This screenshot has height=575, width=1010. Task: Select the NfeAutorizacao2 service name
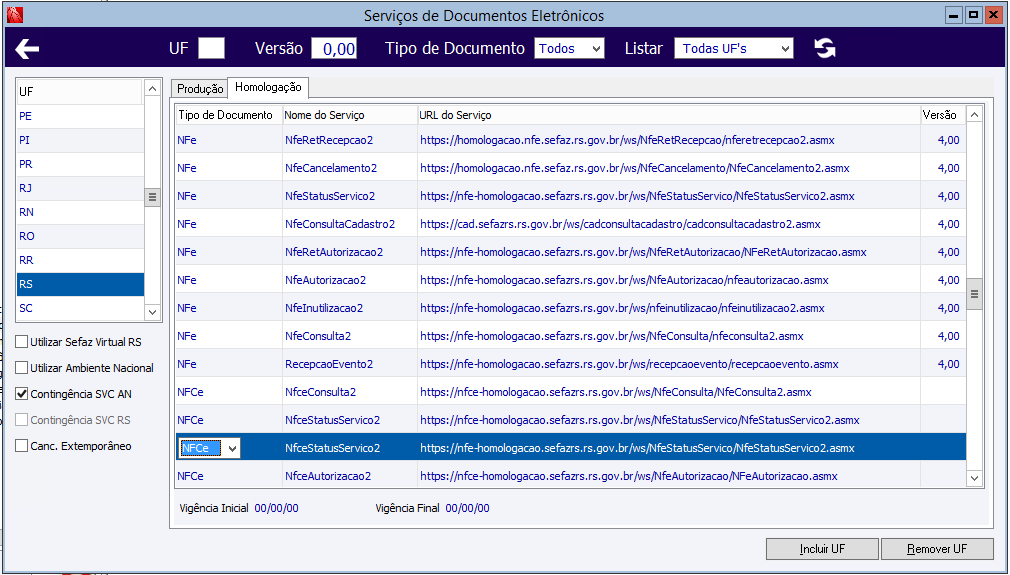pos(325,280)
